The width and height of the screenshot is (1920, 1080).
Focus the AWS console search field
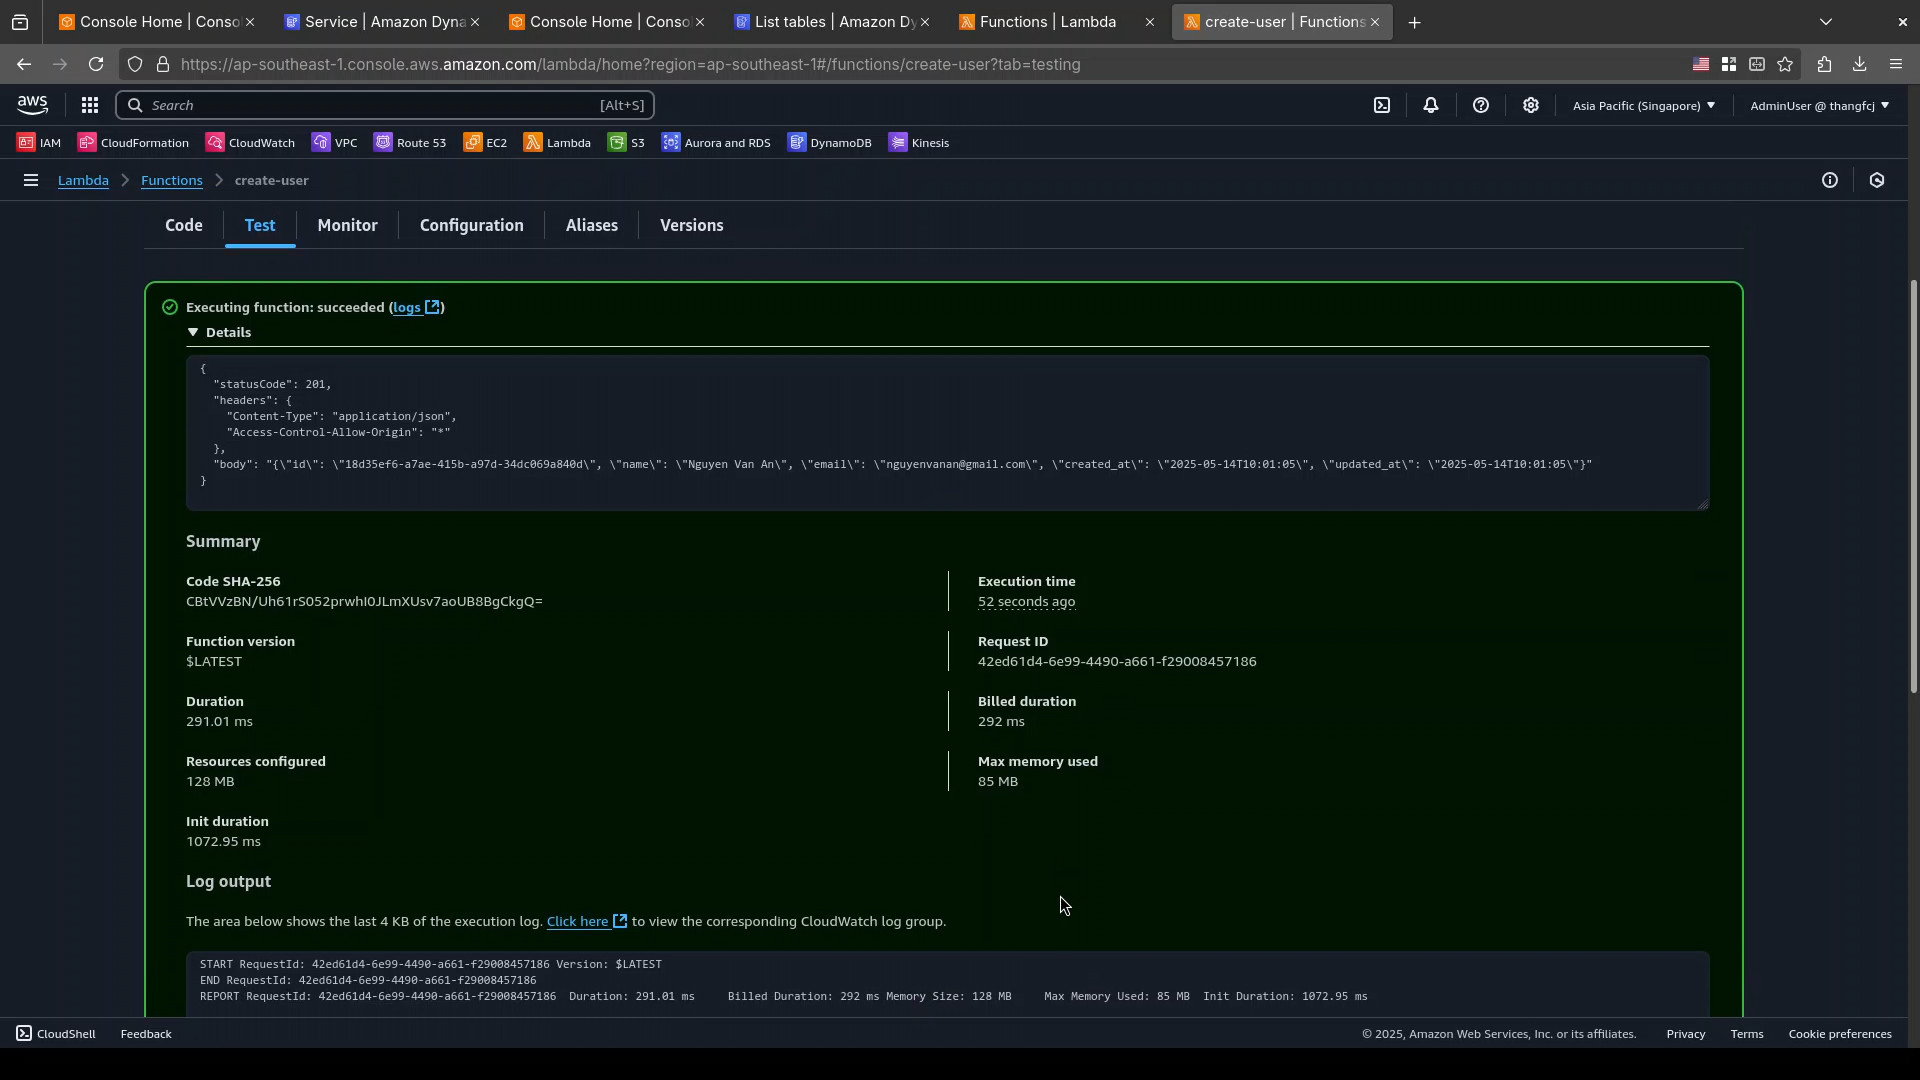385,105
